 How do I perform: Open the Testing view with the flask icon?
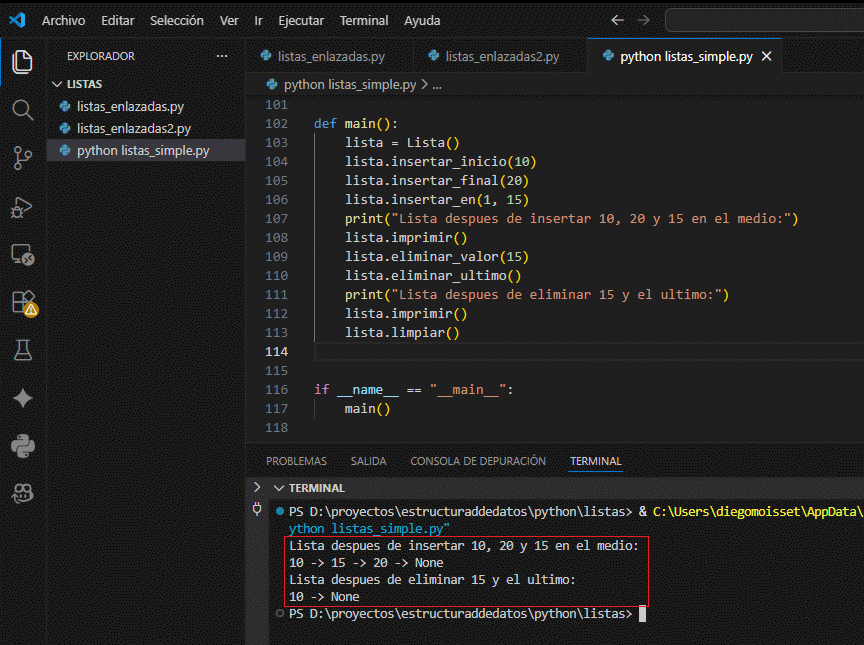point(22,350)
